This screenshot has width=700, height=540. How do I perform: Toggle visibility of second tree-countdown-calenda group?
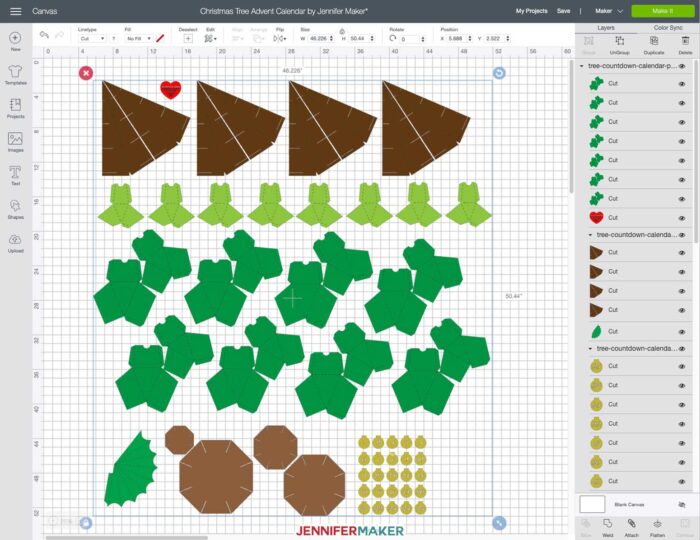(x=682, y=235)
